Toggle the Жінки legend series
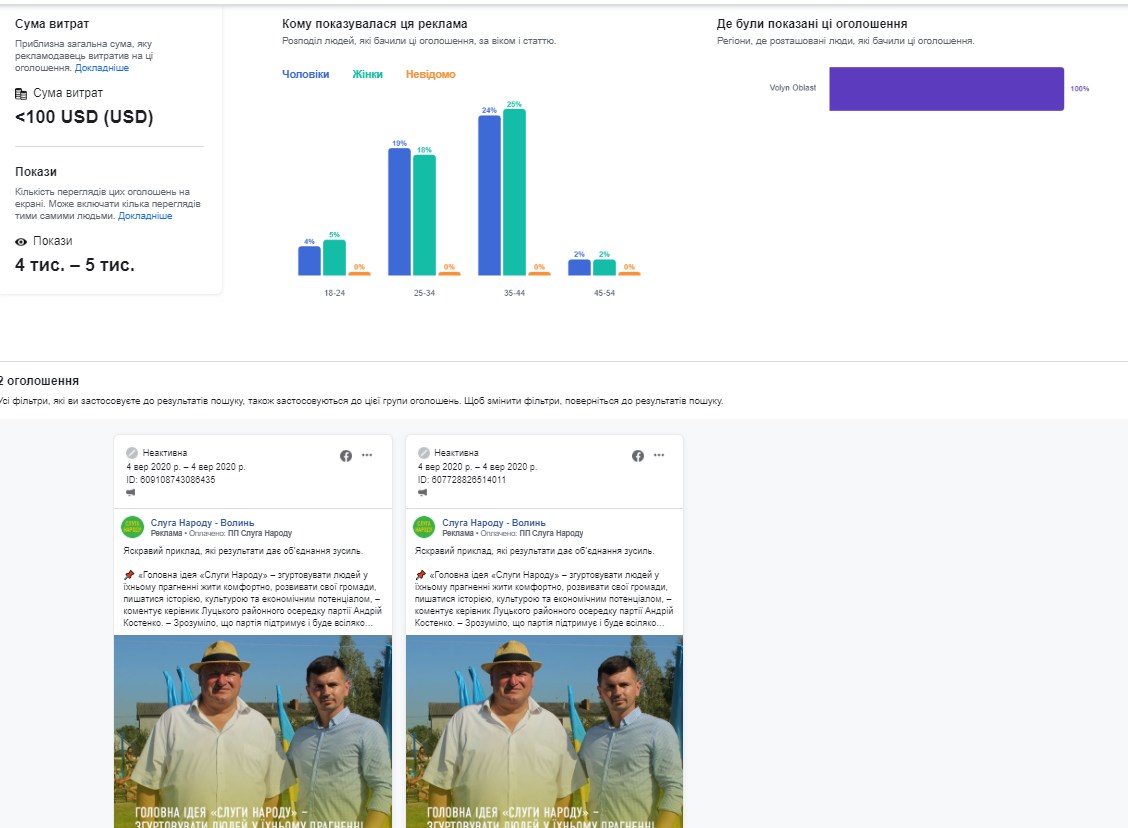Image resolution: width=1128 pixels, height=828 pixels. click(367, 75)
